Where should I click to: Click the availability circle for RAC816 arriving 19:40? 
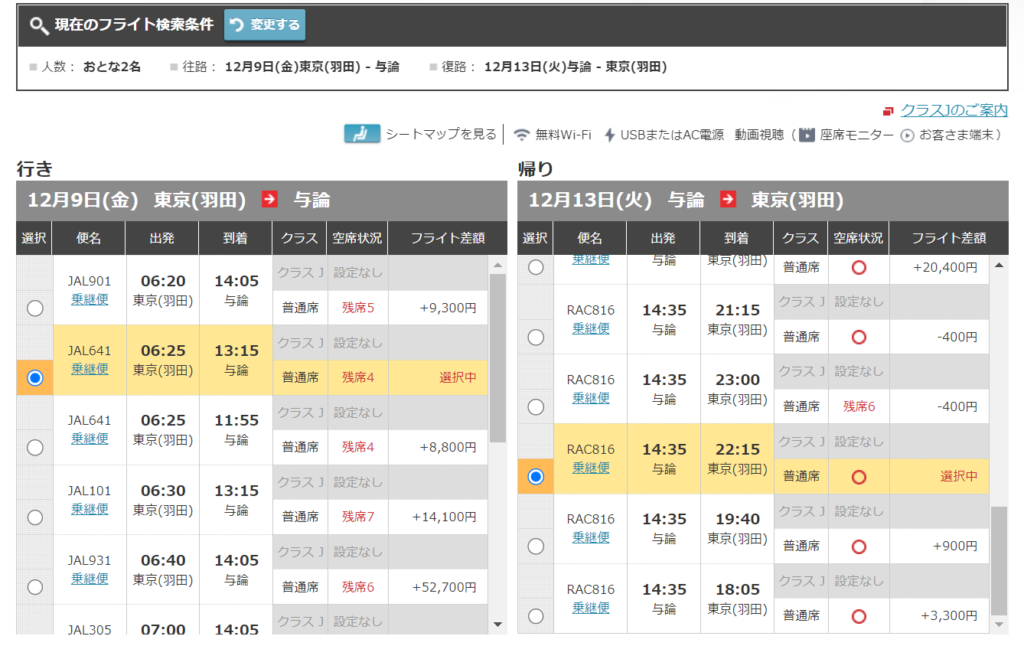coord(859,546)
